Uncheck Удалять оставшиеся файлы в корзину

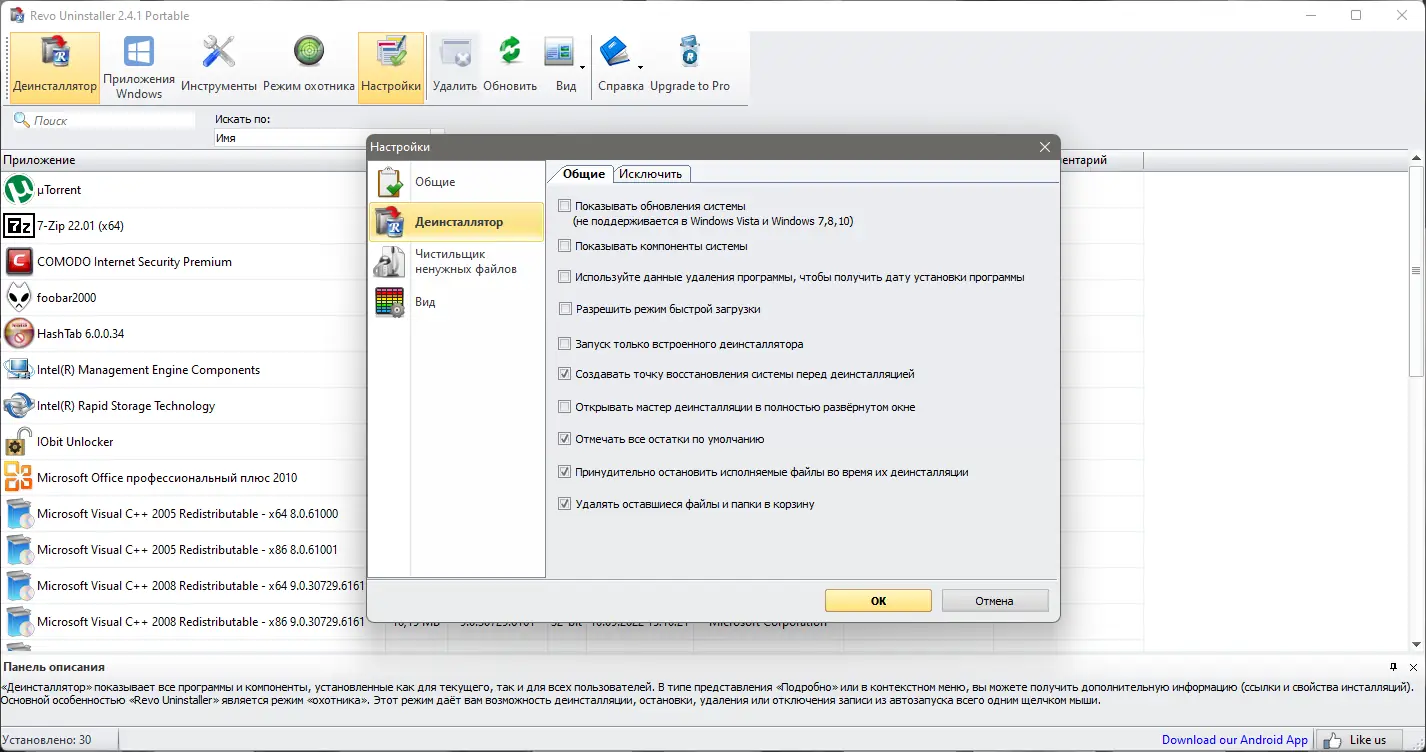pos(565,504)
